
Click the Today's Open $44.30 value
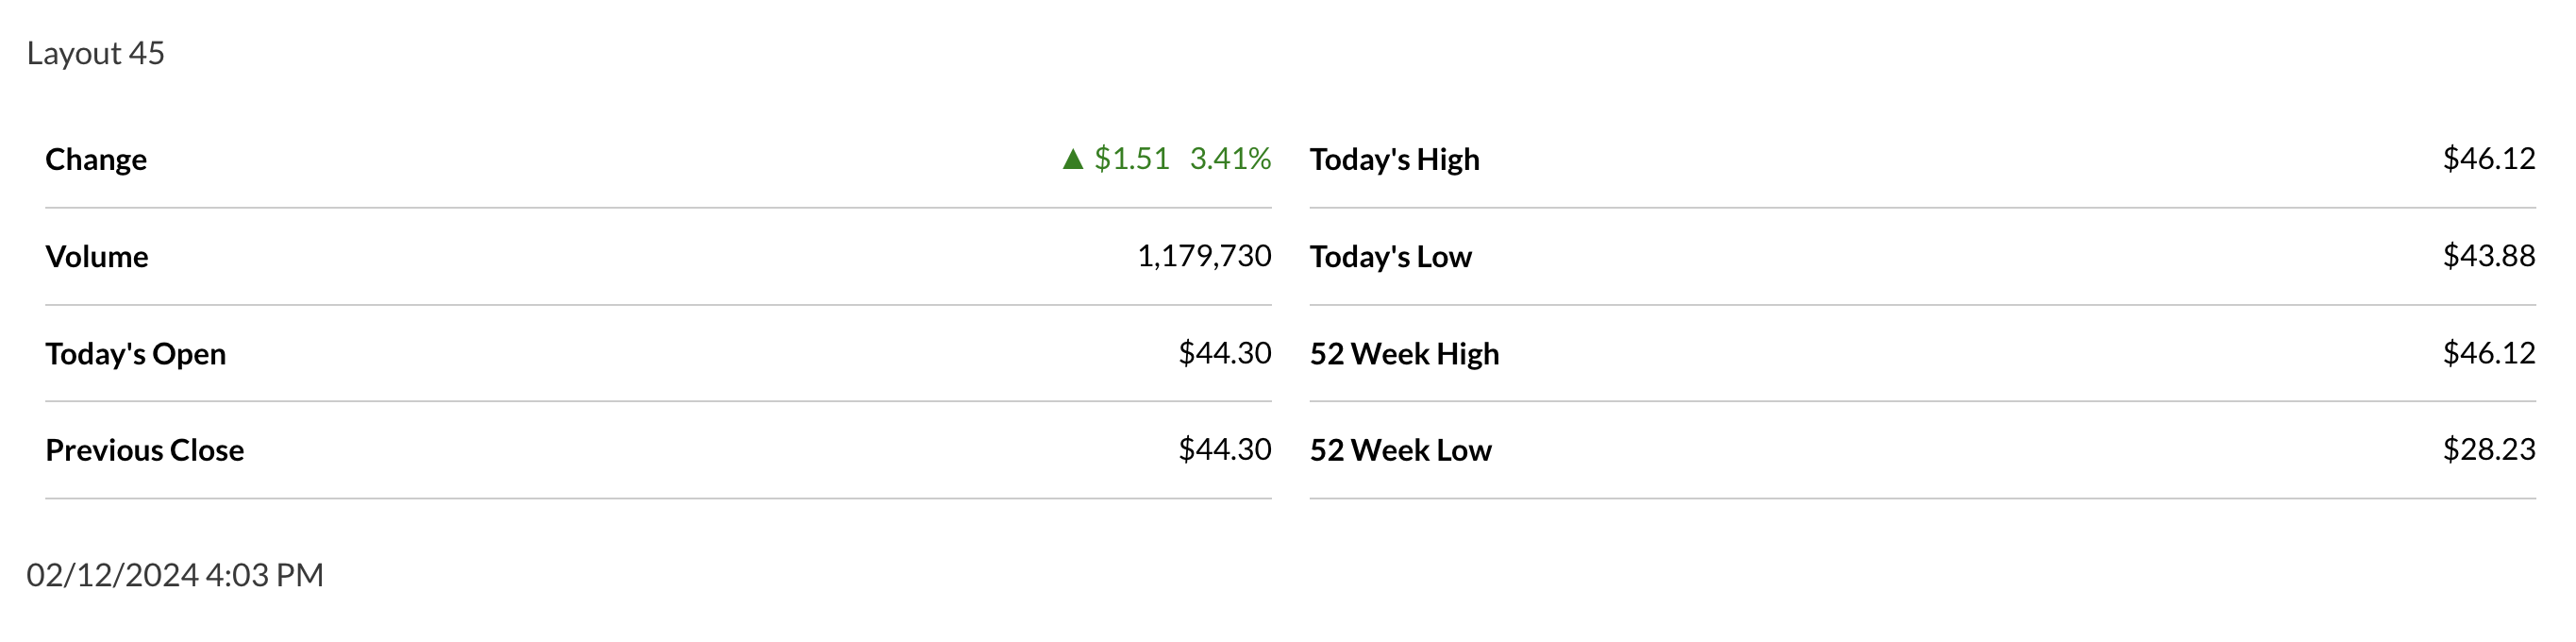click(1224, 353)
